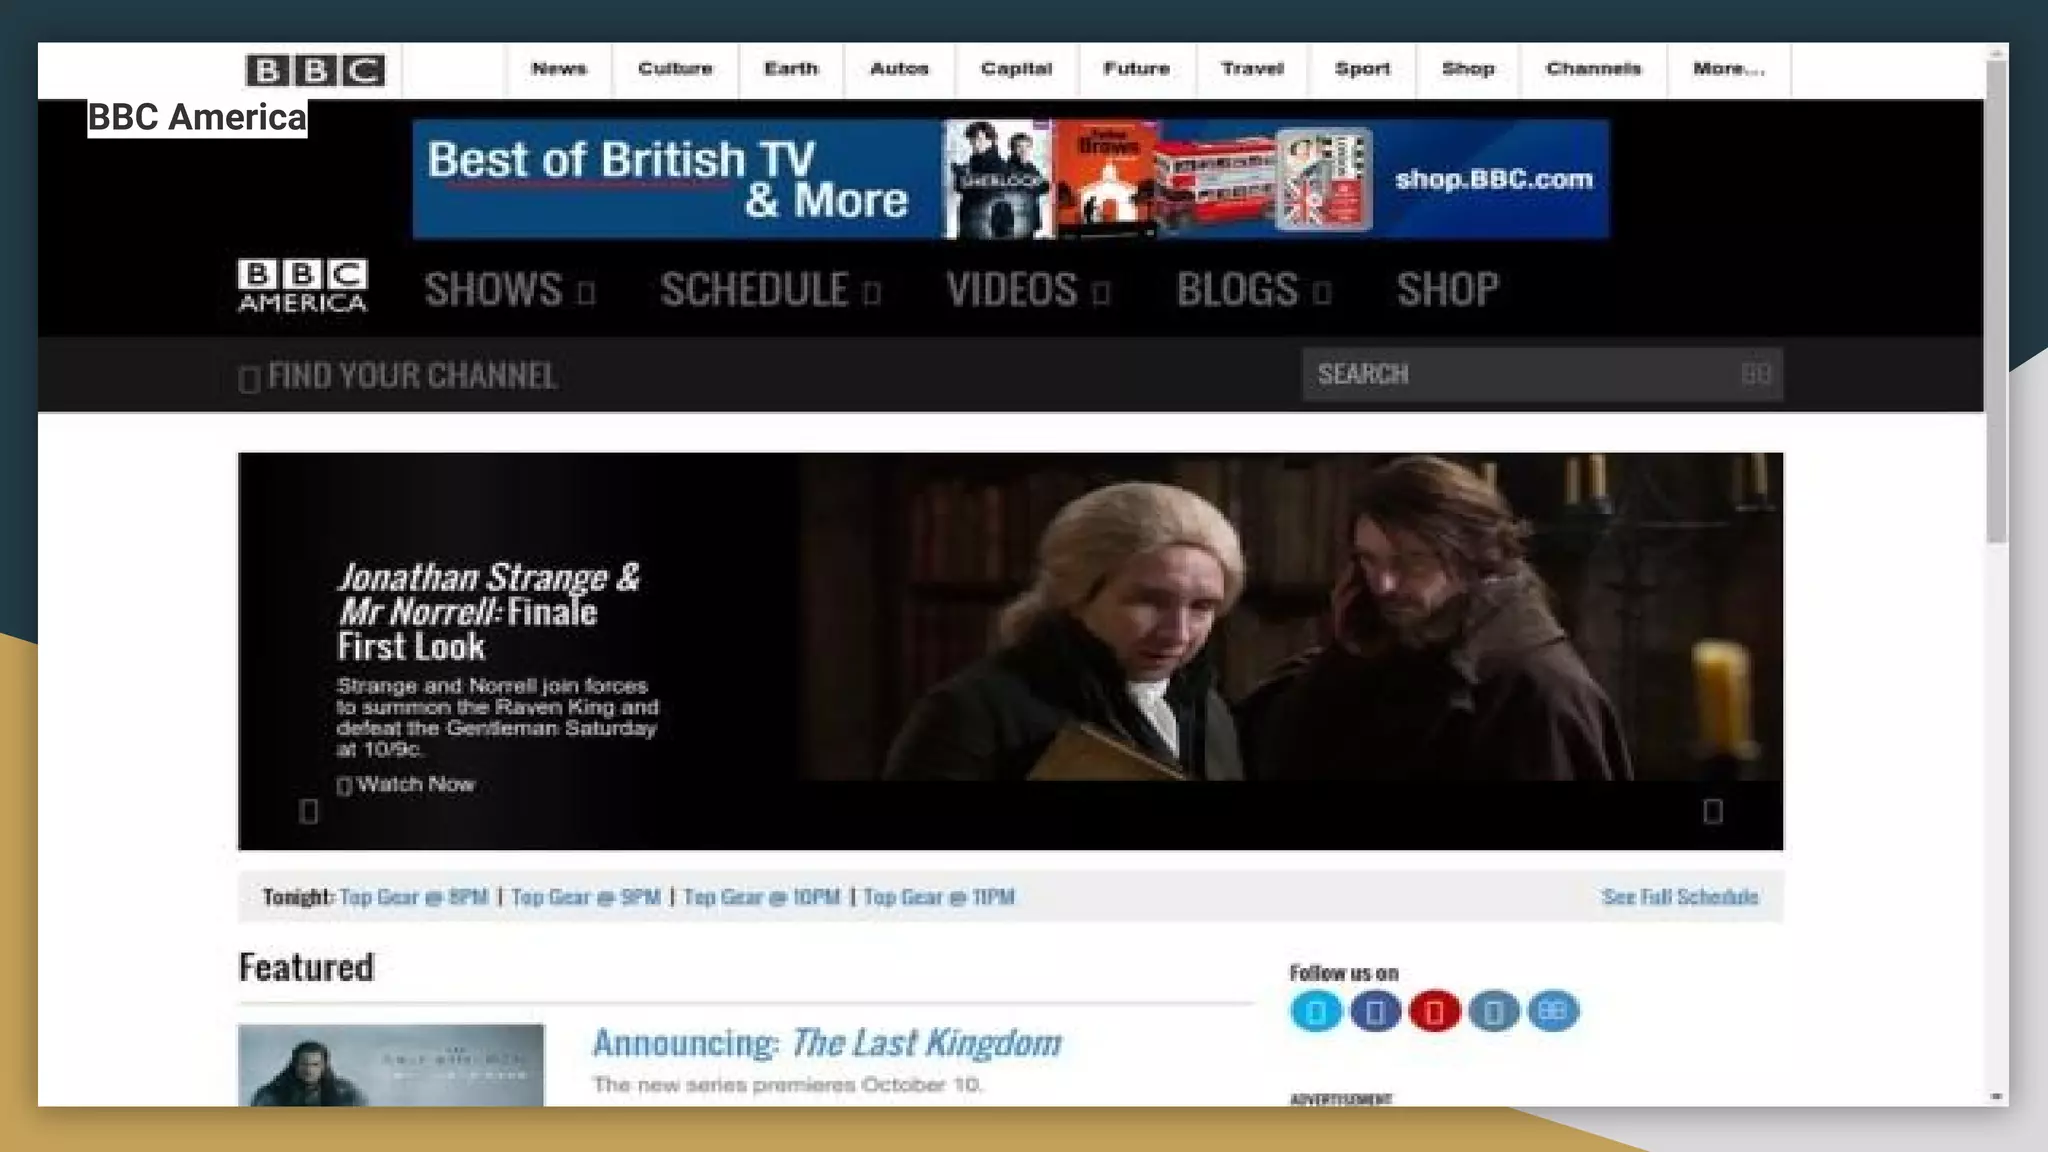The width and height of the screenshot is (2048, 1152).
Task: Click the fourth Follow us on social icon
Action: [x=1493, y=1012]
